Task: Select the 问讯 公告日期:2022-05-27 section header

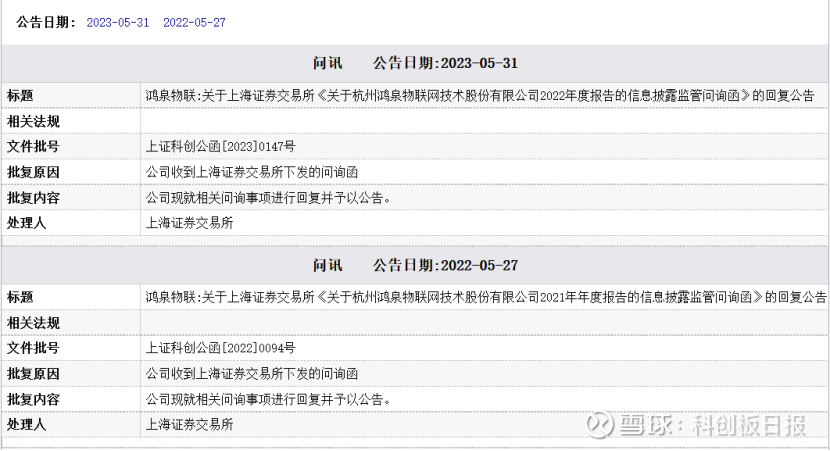Action: tap(415, 265)
